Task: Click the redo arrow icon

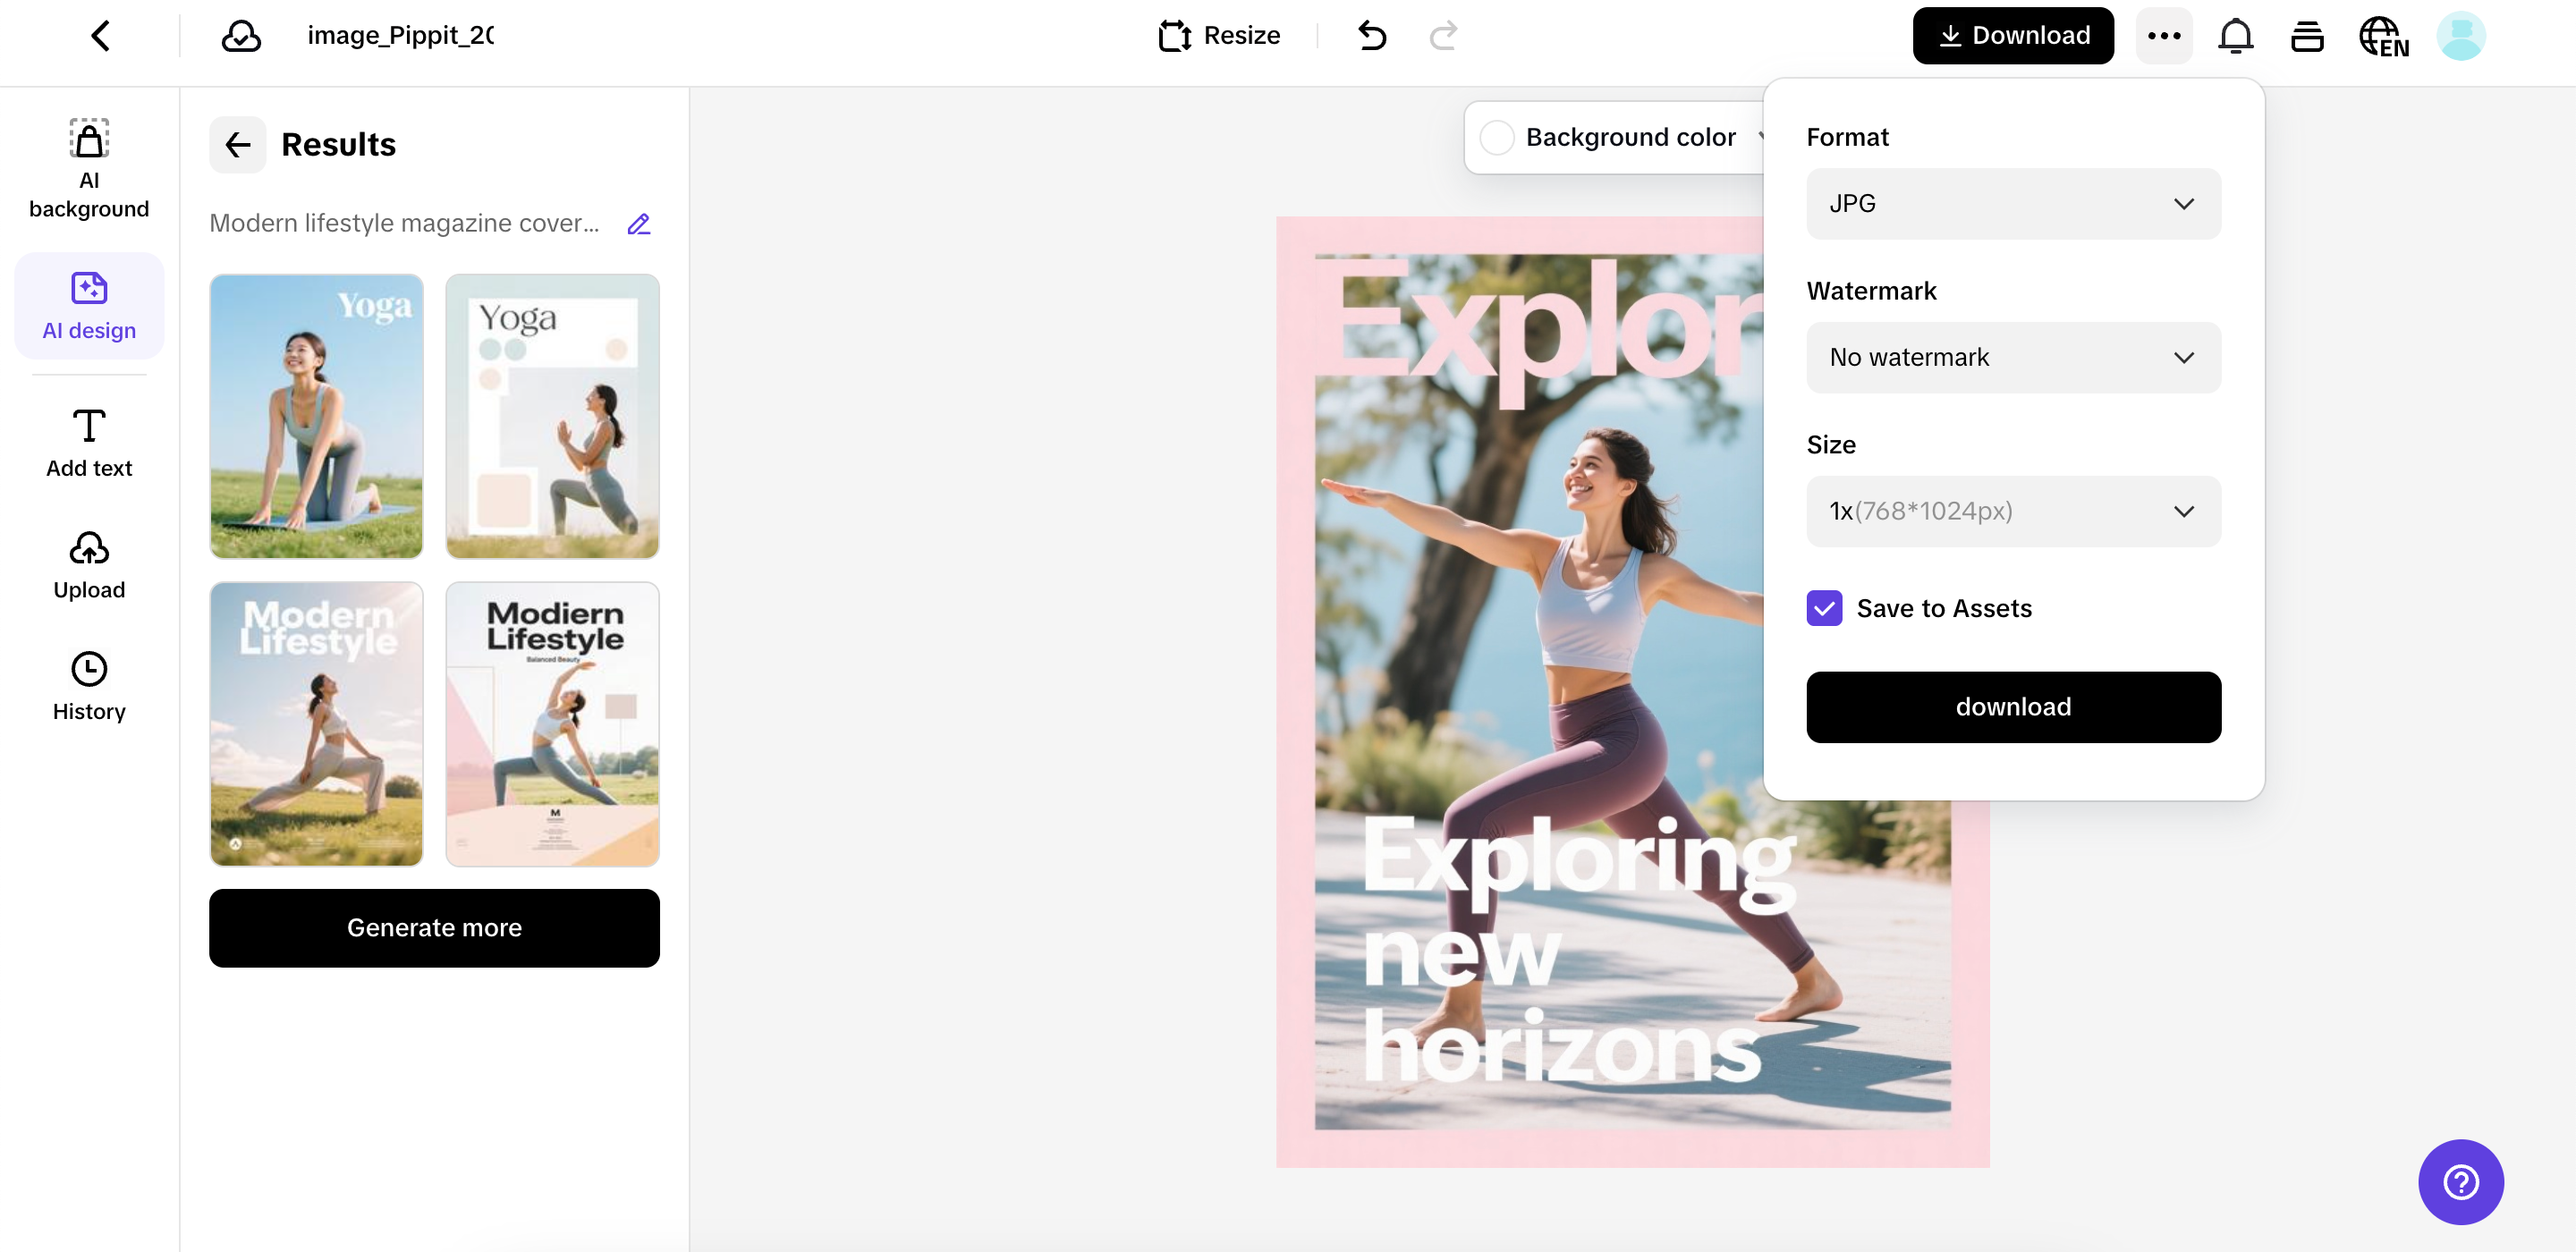Action: pyautogui.click(x=1443, y=36)
